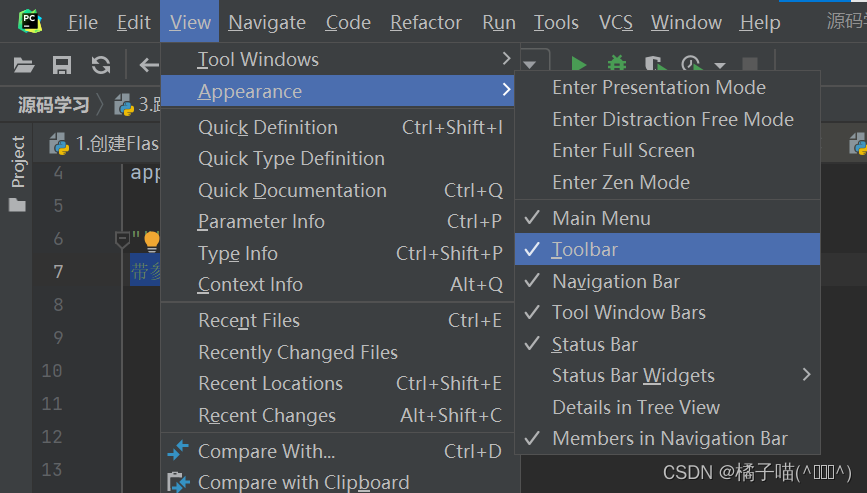Click the Synchronize refresh toolbar icon
Screen dimensions: 867x493
pyautogui.click(x=101, y=65)
